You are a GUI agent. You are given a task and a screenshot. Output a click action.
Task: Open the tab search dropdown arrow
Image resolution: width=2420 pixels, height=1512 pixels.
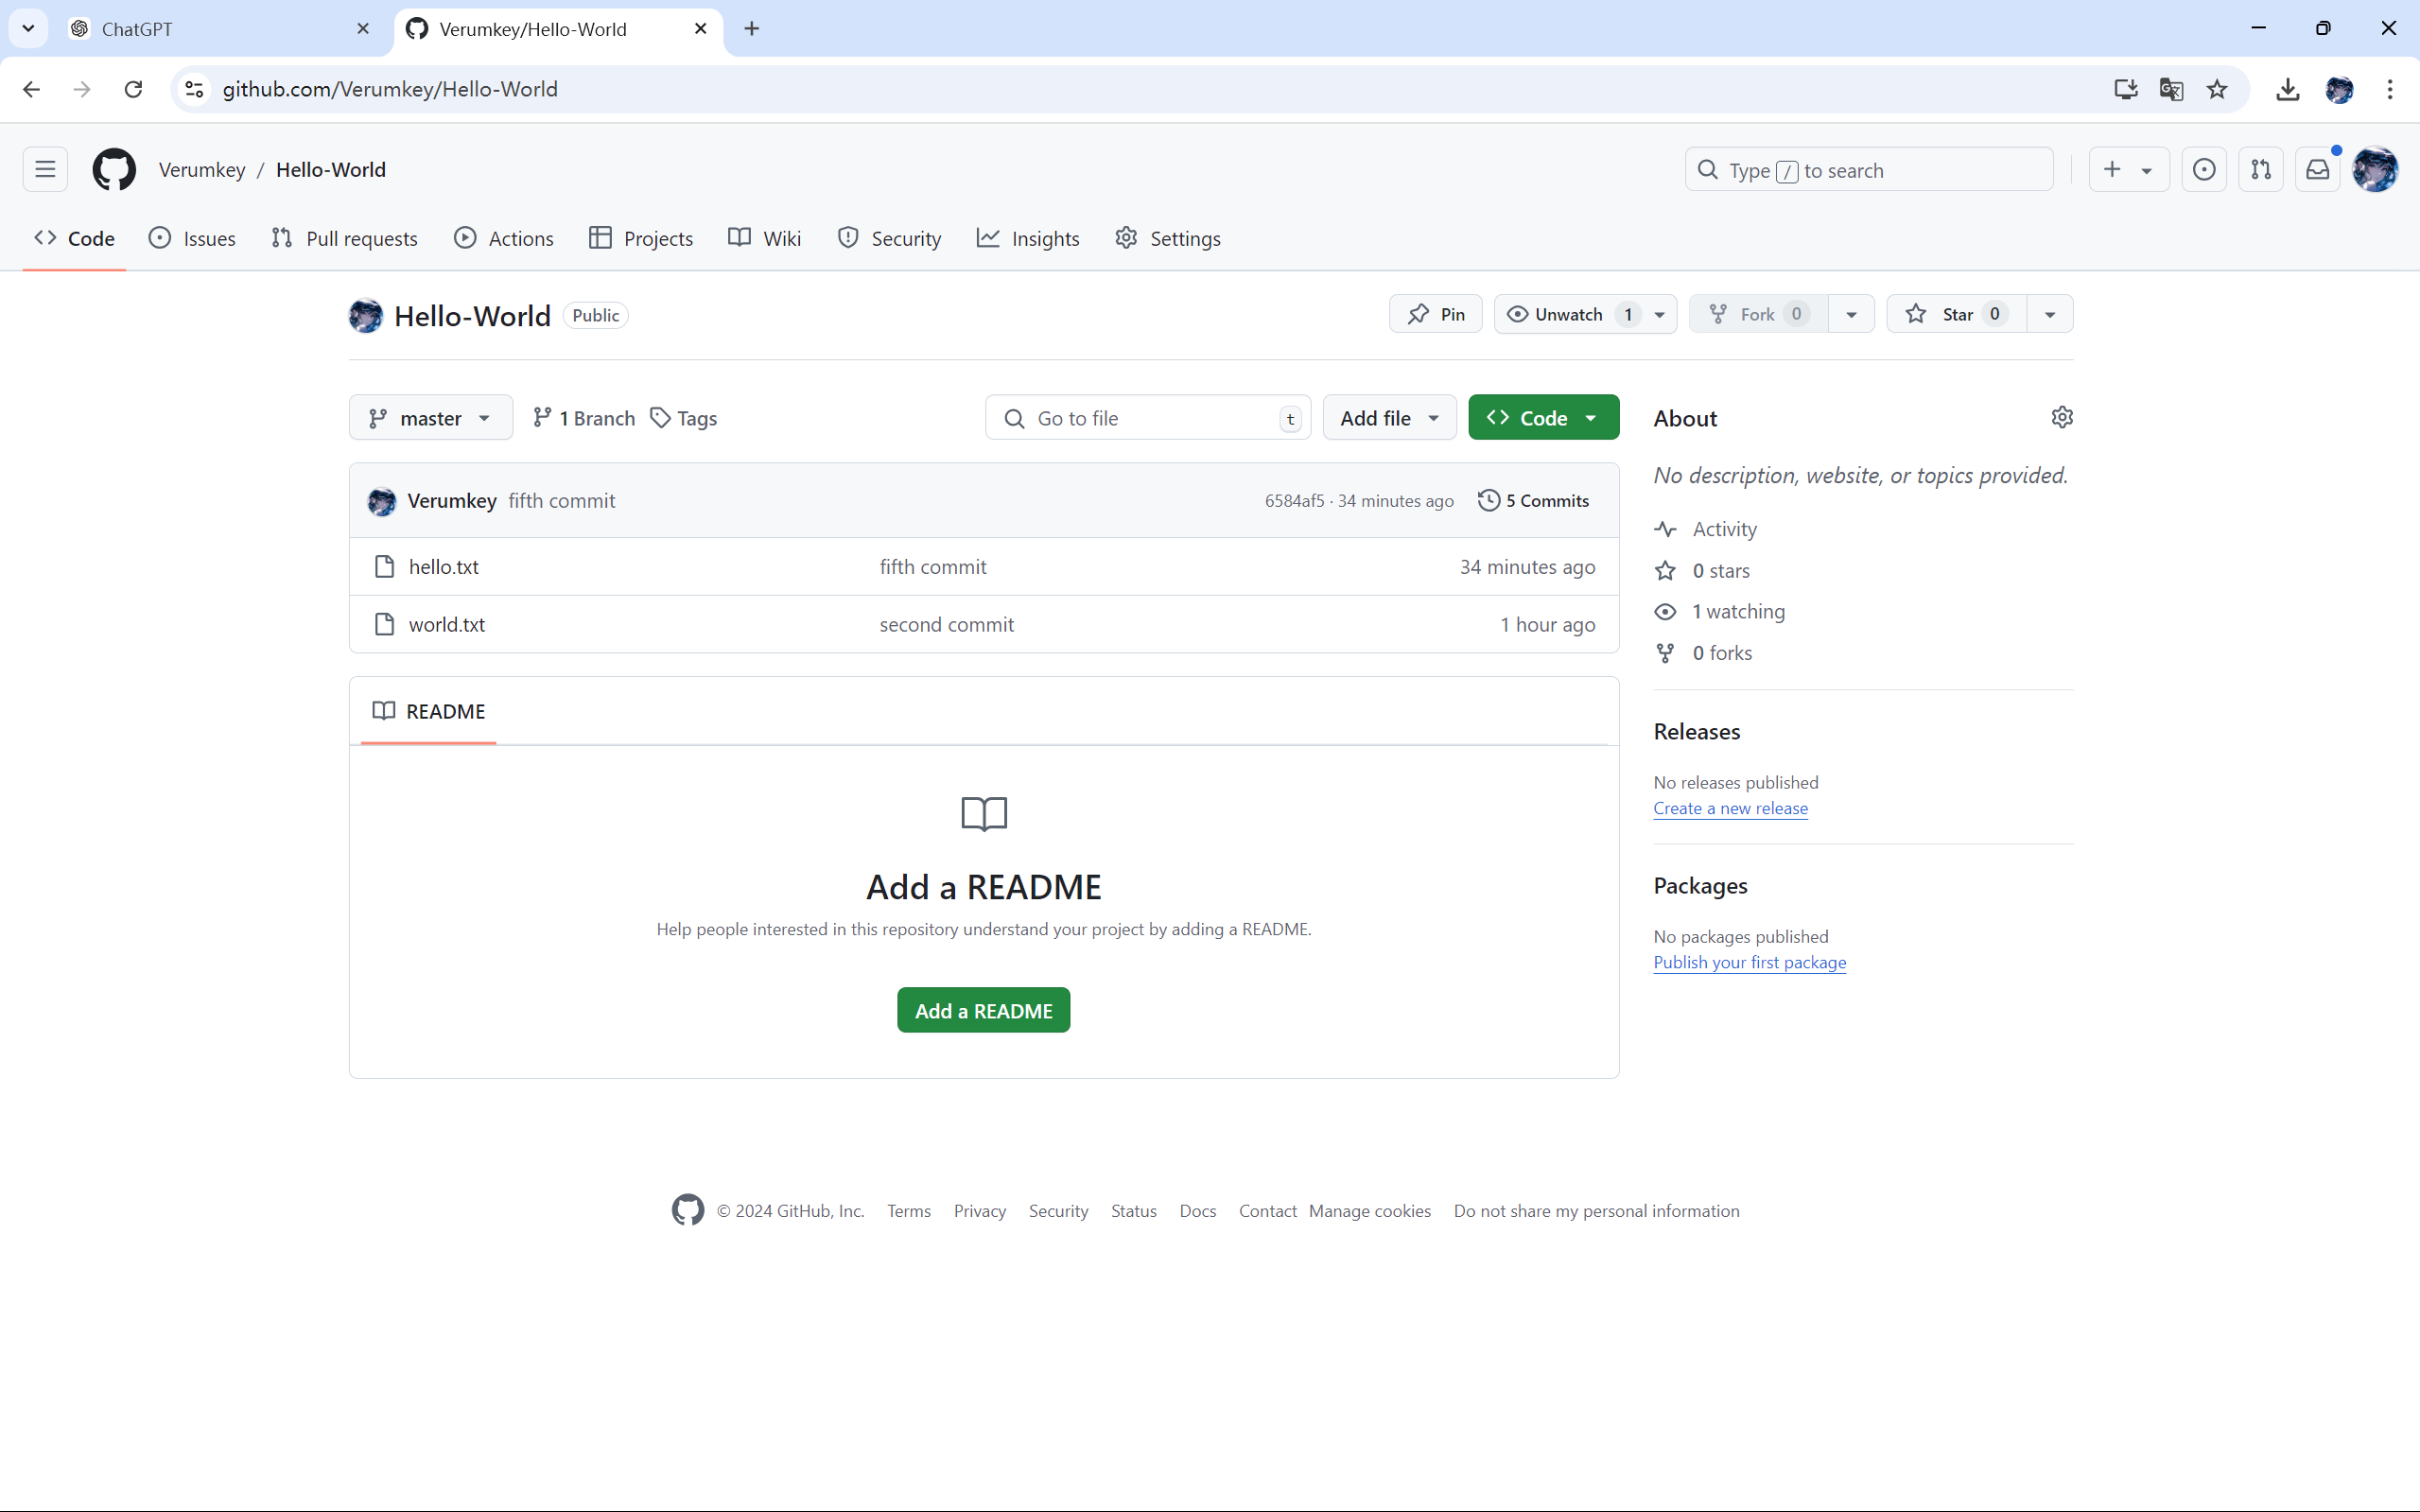click(x=28, y=29)
